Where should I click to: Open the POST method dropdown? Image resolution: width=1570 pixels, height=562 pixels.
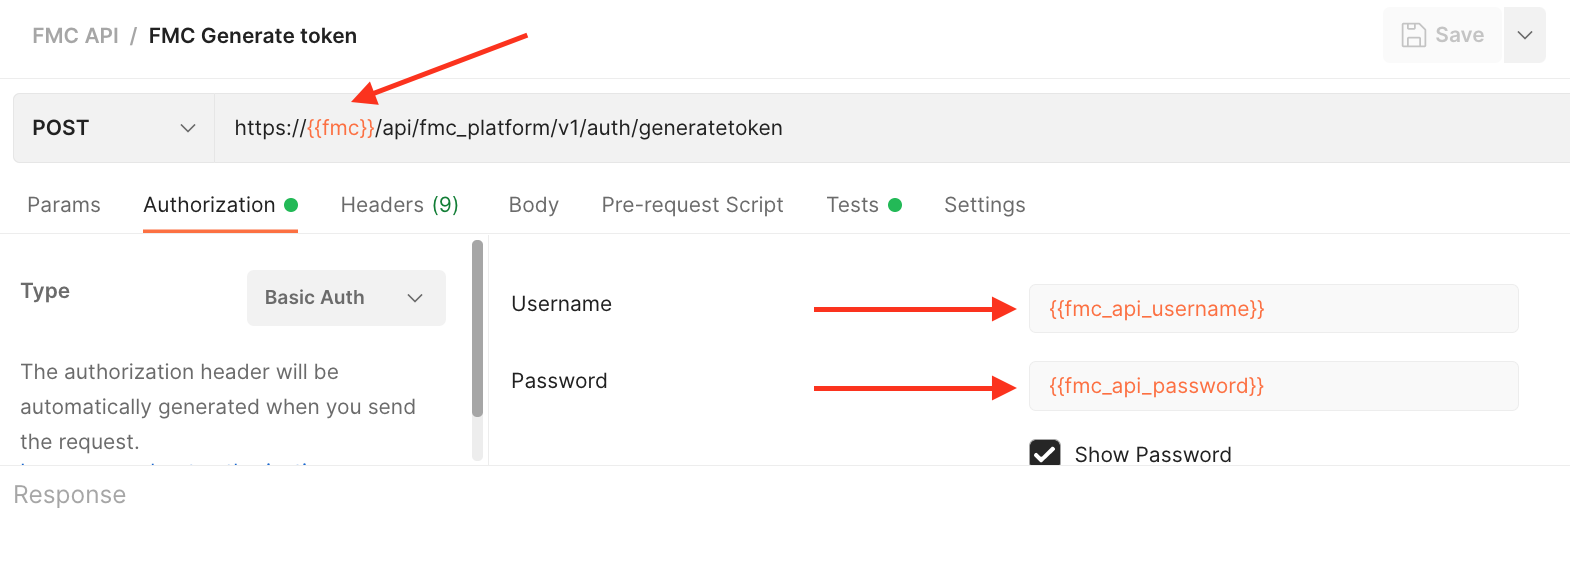coord(114,128)
